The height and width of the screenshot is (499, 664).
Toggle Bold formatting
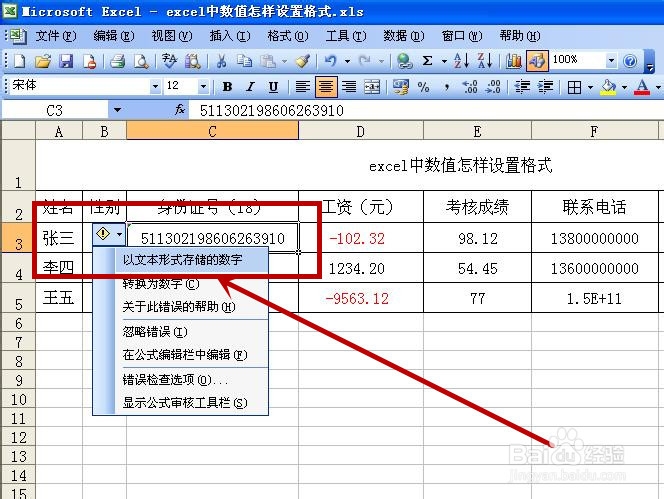(x=227, y=87)
